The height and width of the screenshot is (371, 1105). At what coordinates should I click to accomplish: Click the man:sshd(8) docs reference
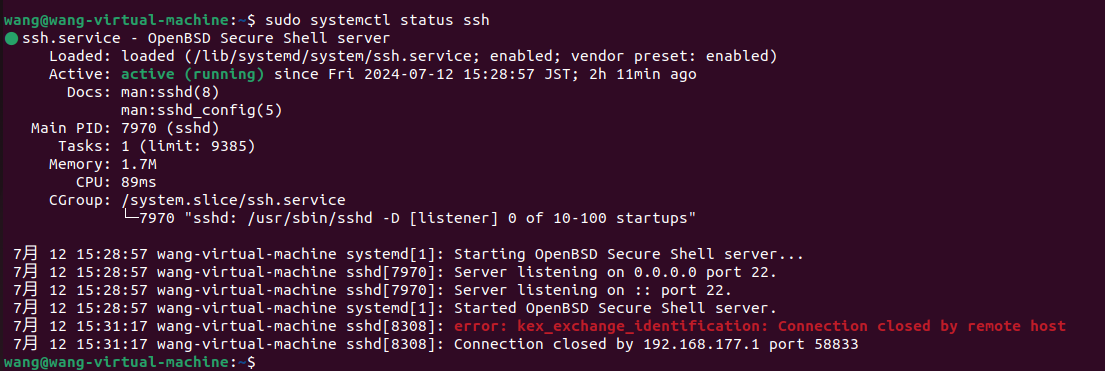pos(171,92)
